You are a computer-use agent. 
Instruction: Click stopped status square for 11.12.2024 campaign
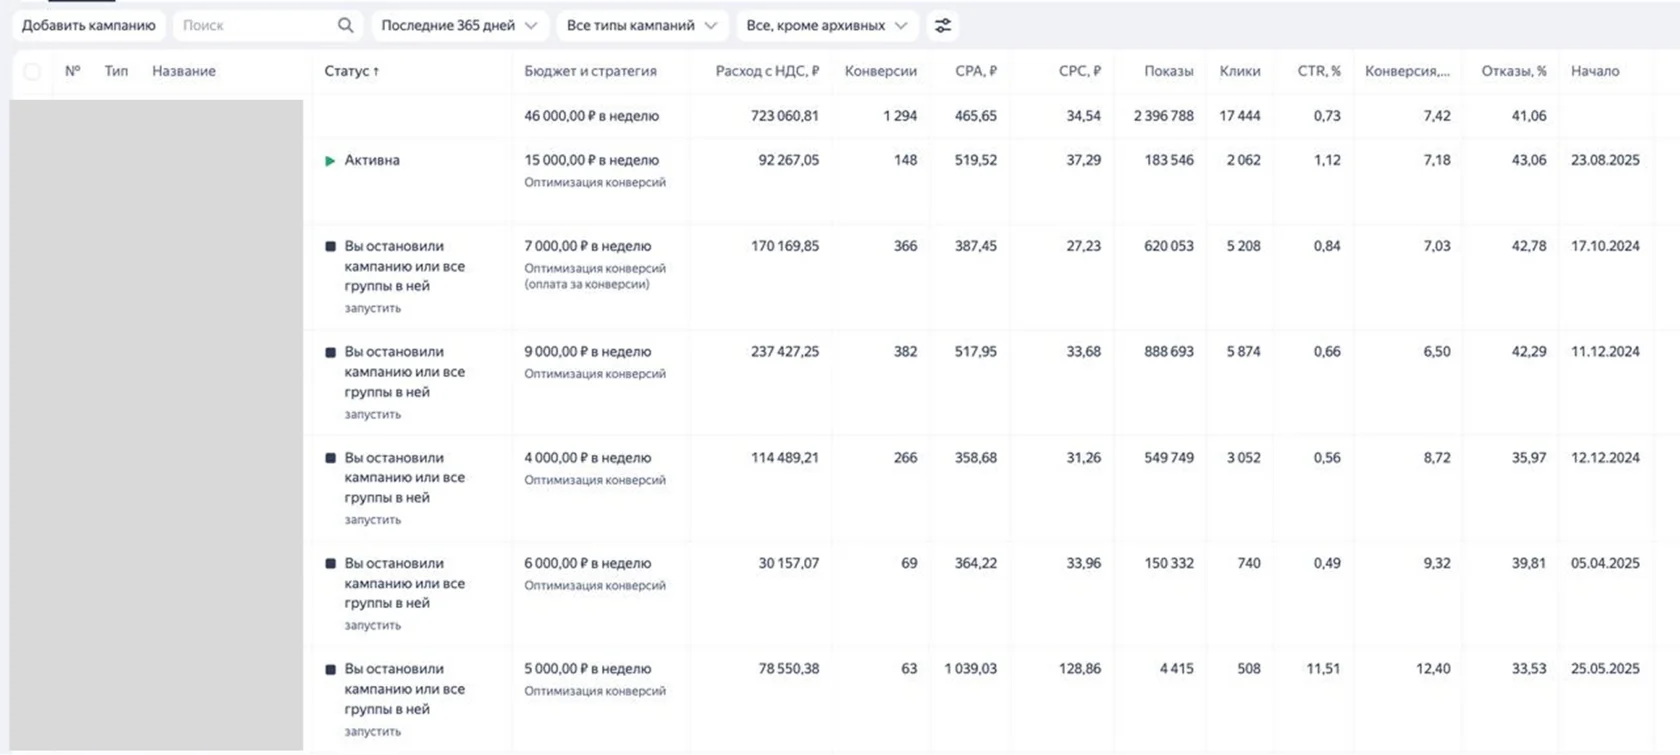[x=330, y=352]
